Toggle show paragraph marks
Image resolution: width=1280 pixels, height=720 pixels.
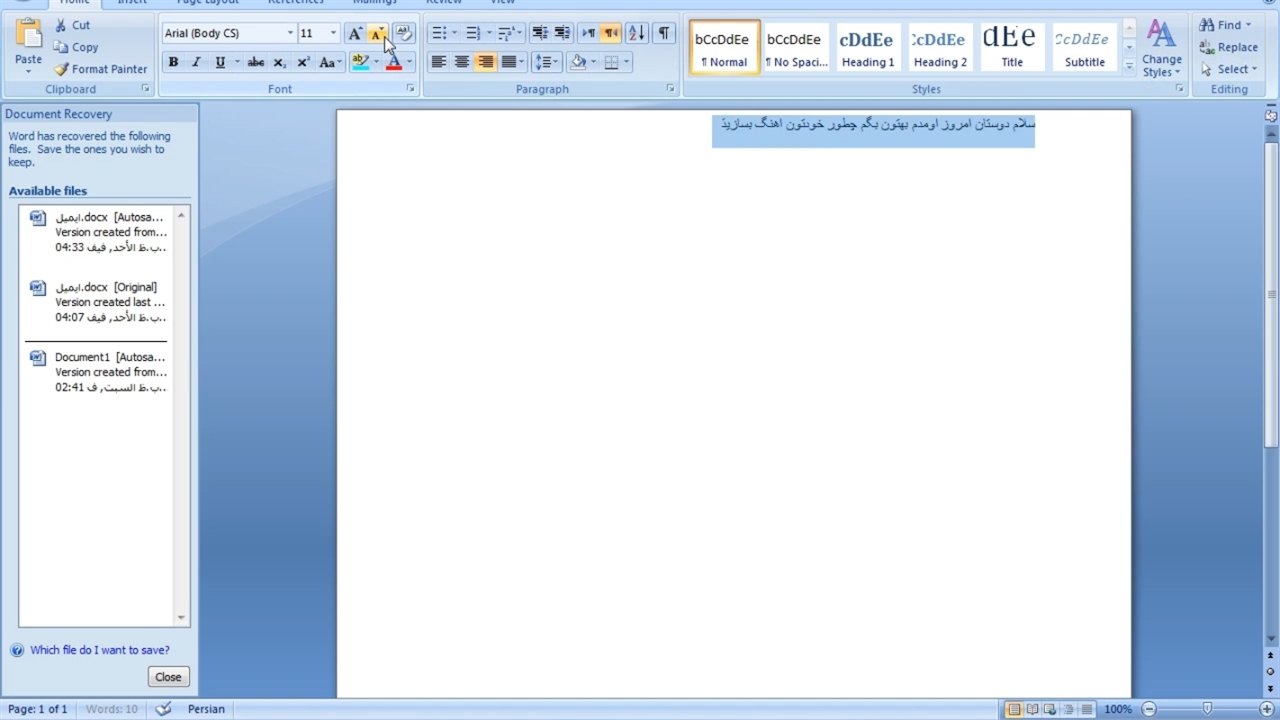click(x=663, y=34)
